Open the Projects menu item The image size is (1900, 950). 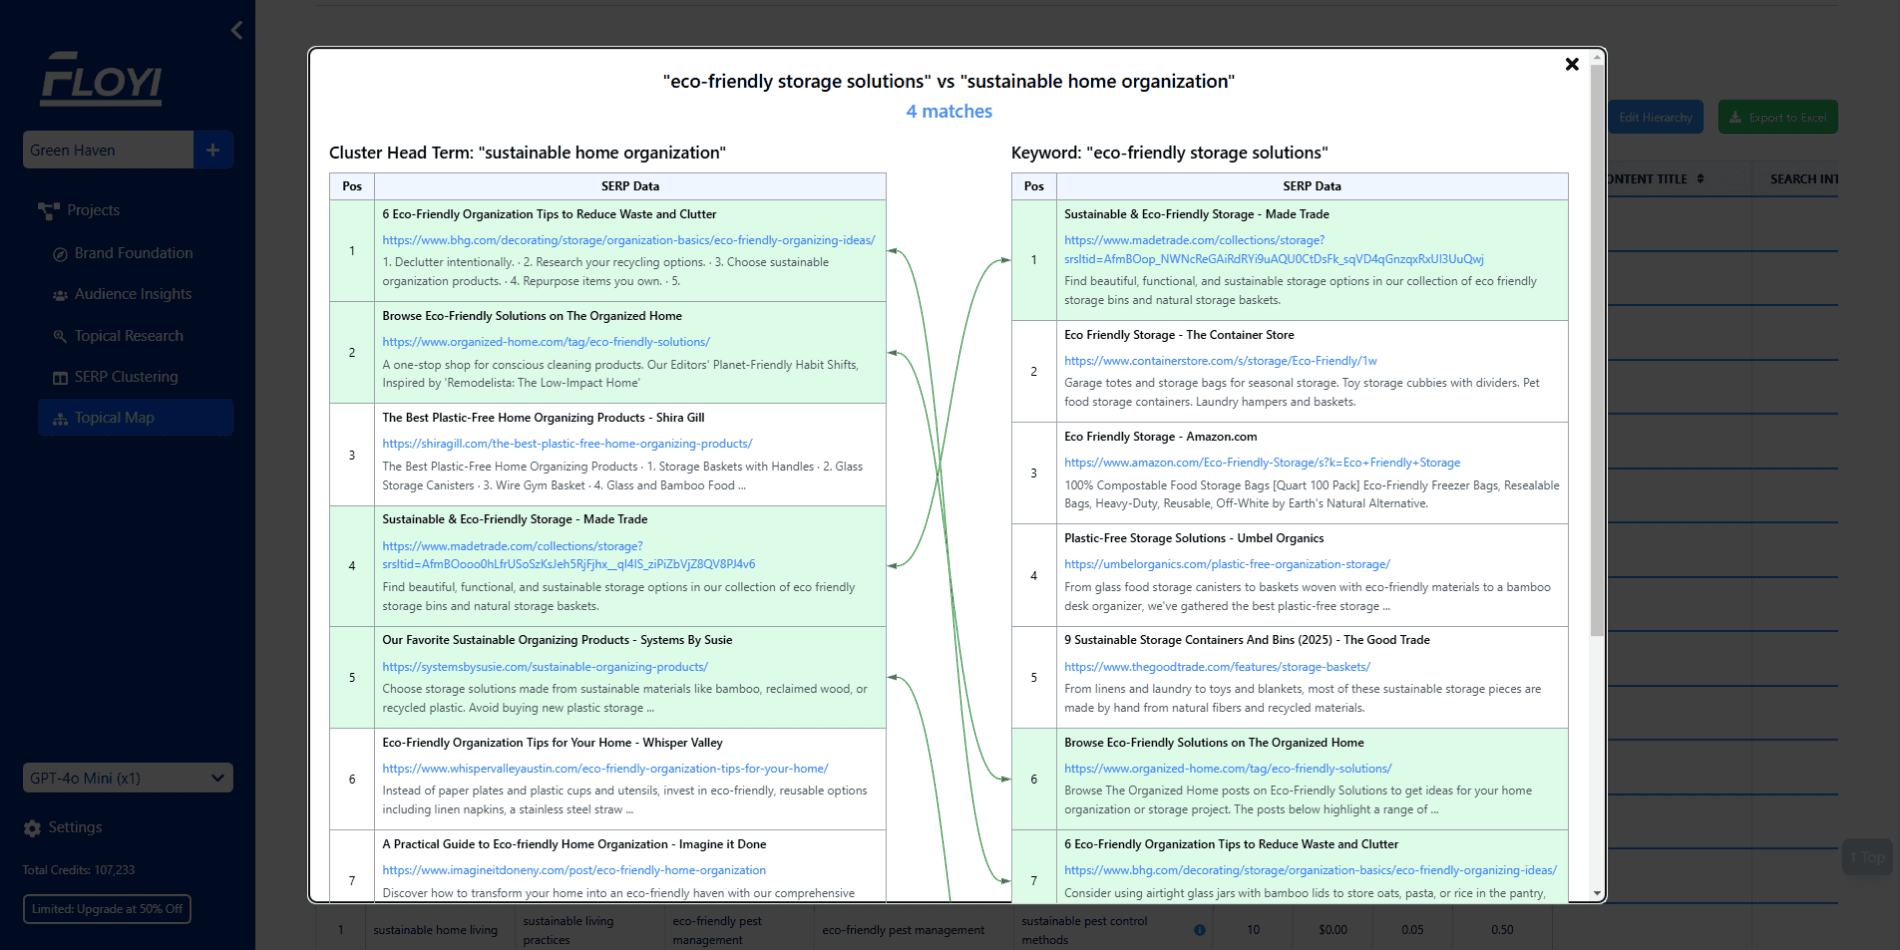pyautogui.click(x=93, y=210)
